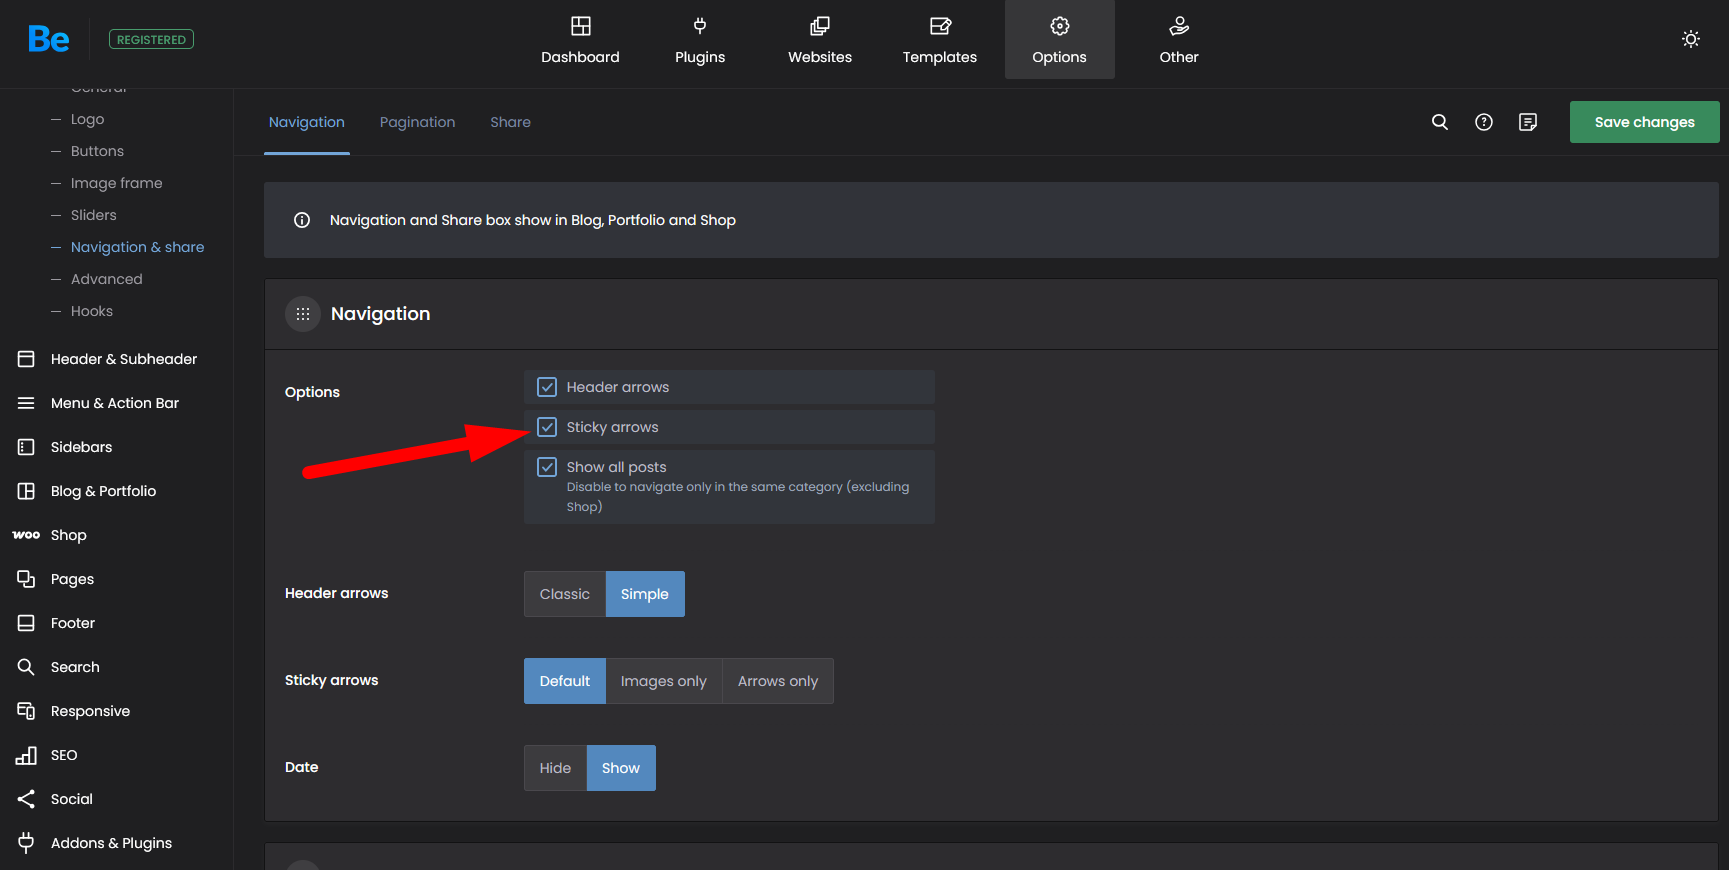Toggle the light/dark theme sun icon
The height and width of the screenshot is (870, 1729).
pyautogui.click(x=1690, y=39)
